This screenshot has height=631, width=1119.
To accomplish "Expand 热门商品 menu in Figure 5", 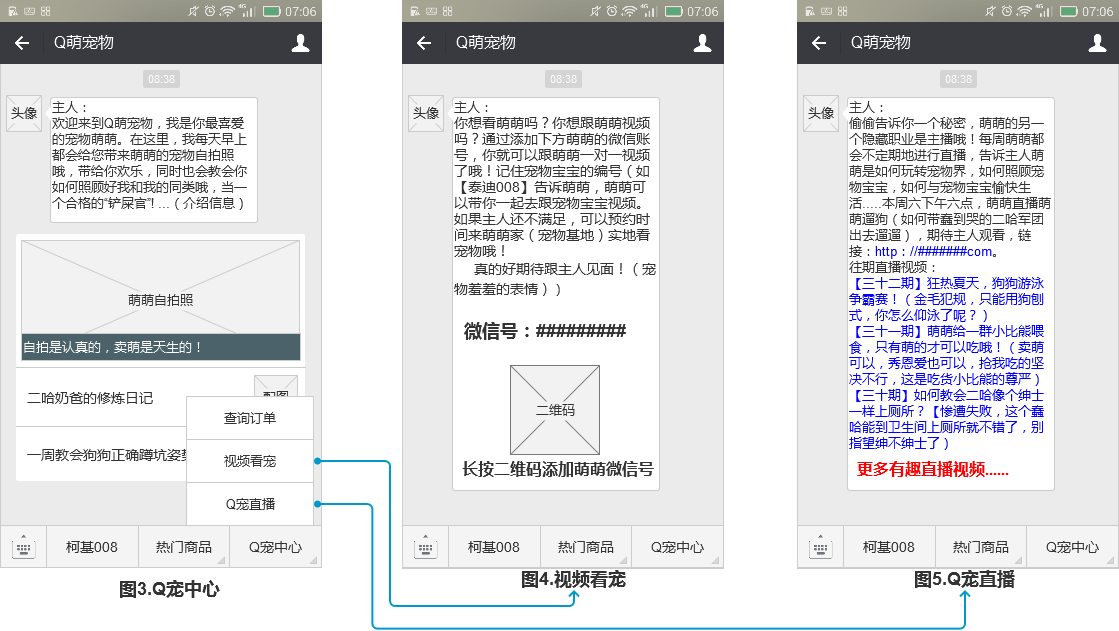I will point(981,547).
